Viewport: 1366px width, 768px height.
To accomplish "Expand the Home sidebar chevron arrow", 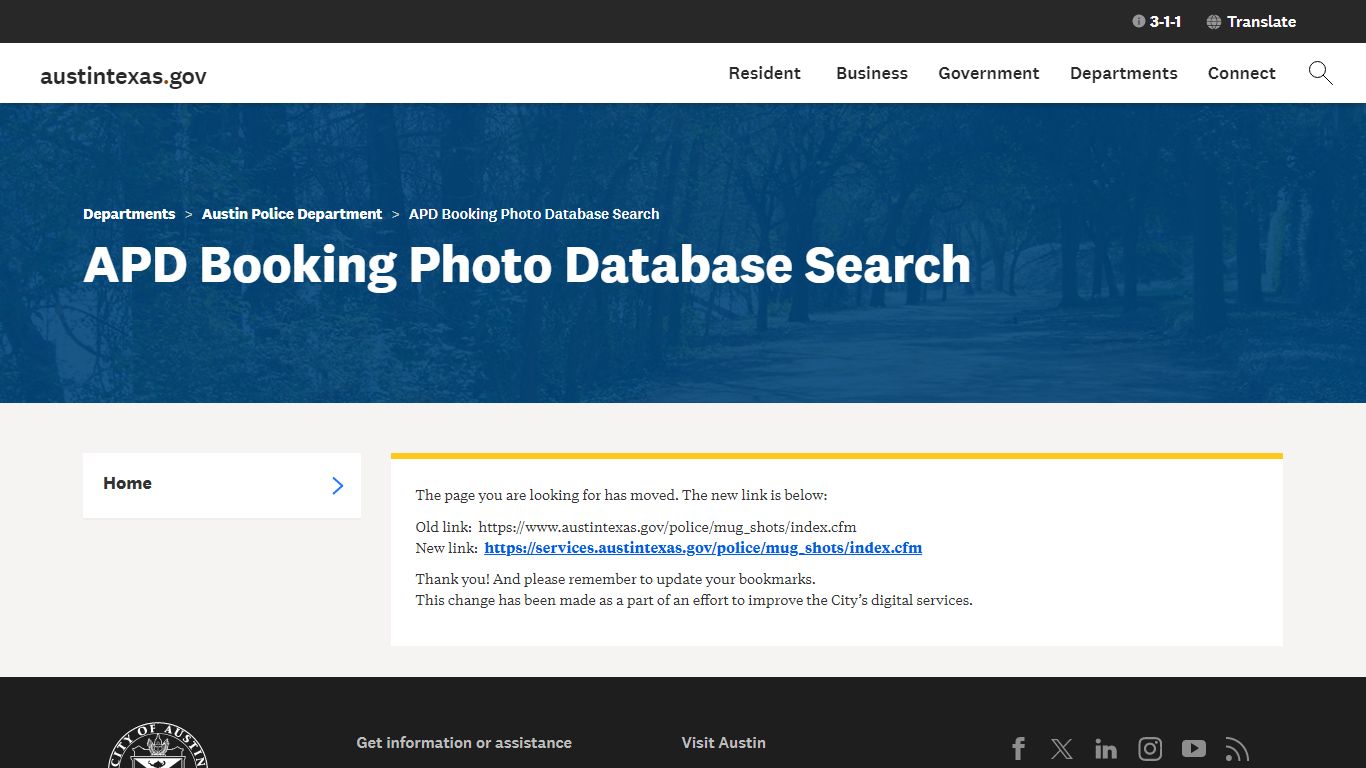I will click(x=337, y=485).
